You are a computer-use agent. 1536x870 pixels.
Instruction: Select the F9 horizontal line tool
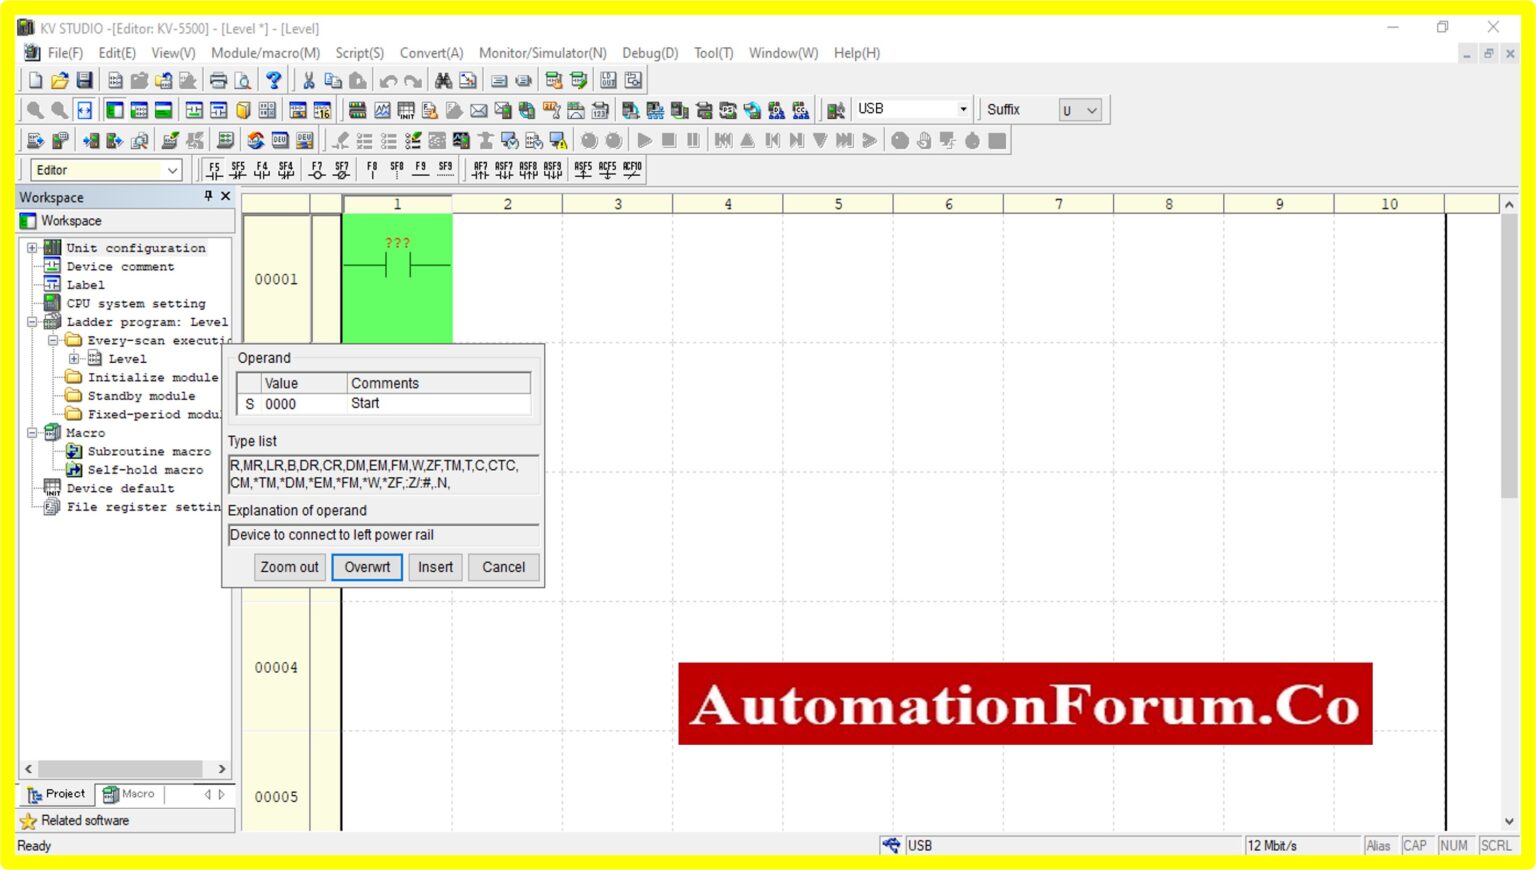point(420,170)
